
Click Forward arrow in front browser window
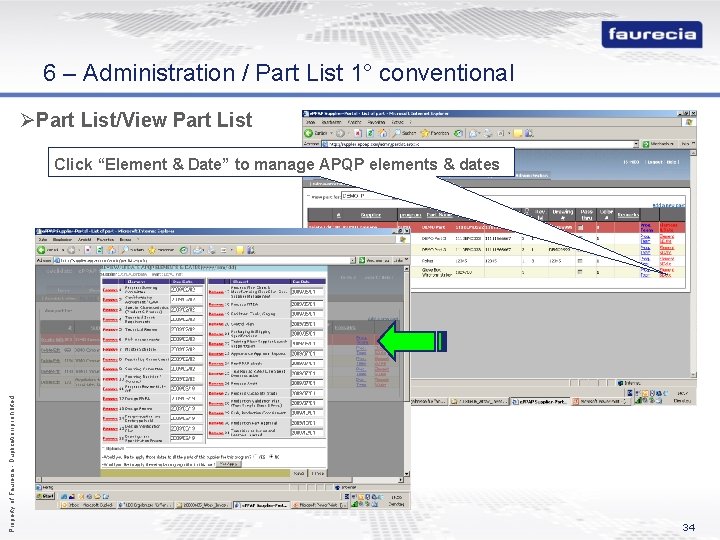[71, 250]
